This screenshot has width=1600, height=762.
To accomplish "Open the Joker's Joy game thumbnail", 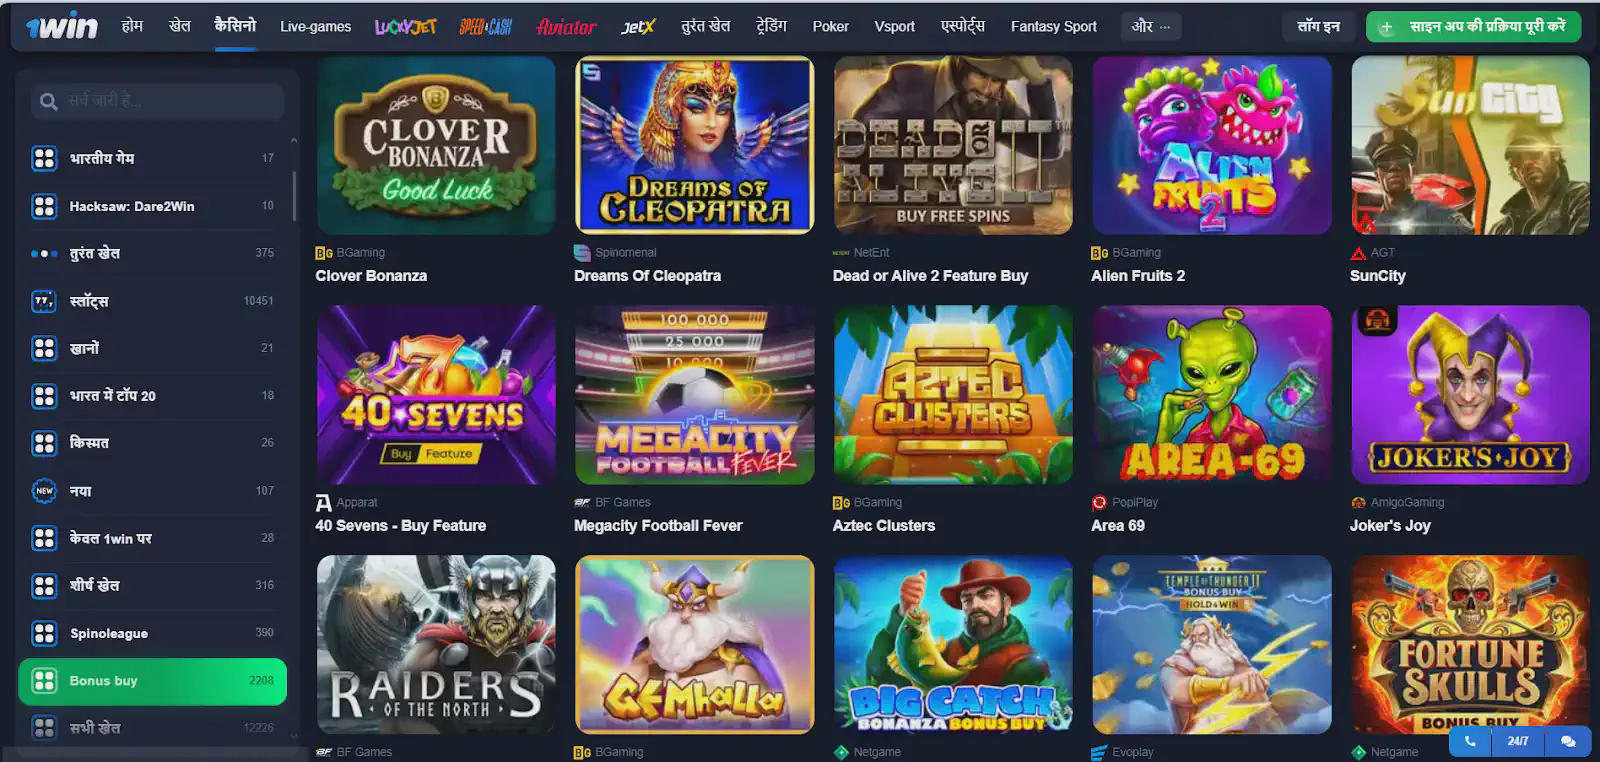I will 1470,395.
